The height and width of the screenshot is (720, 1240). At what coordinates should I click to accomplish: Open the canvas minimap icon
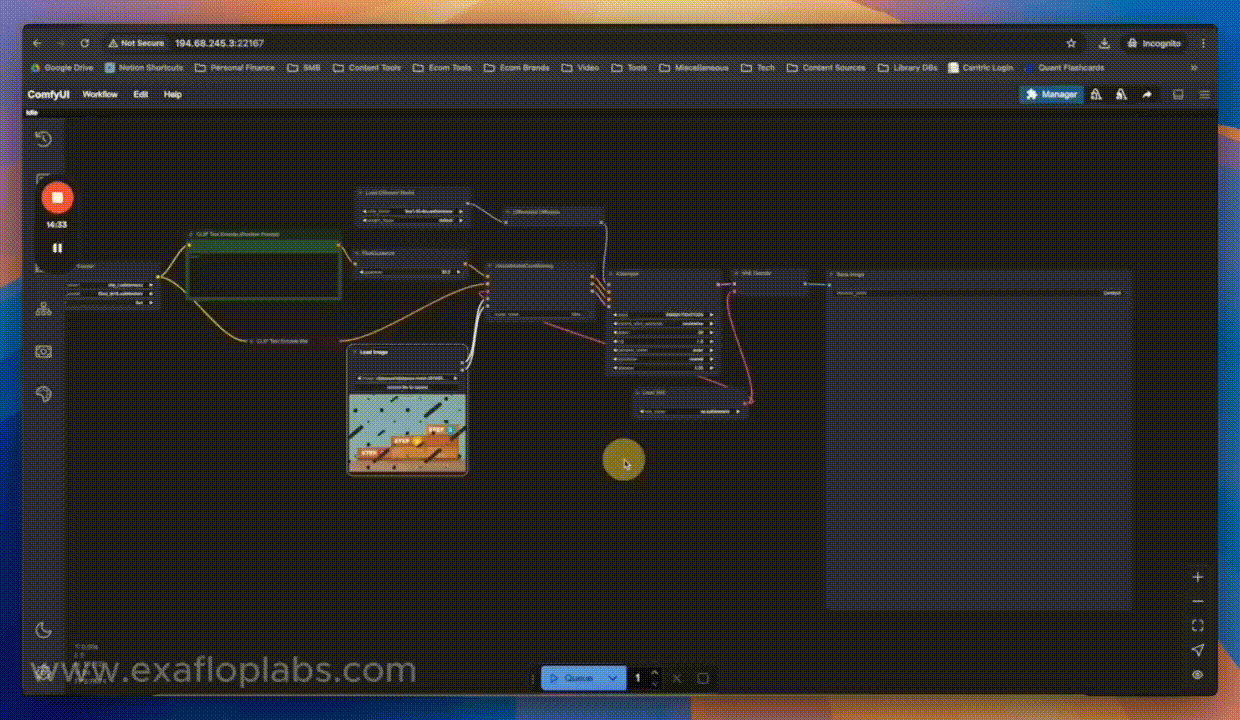pos(1178,94)
